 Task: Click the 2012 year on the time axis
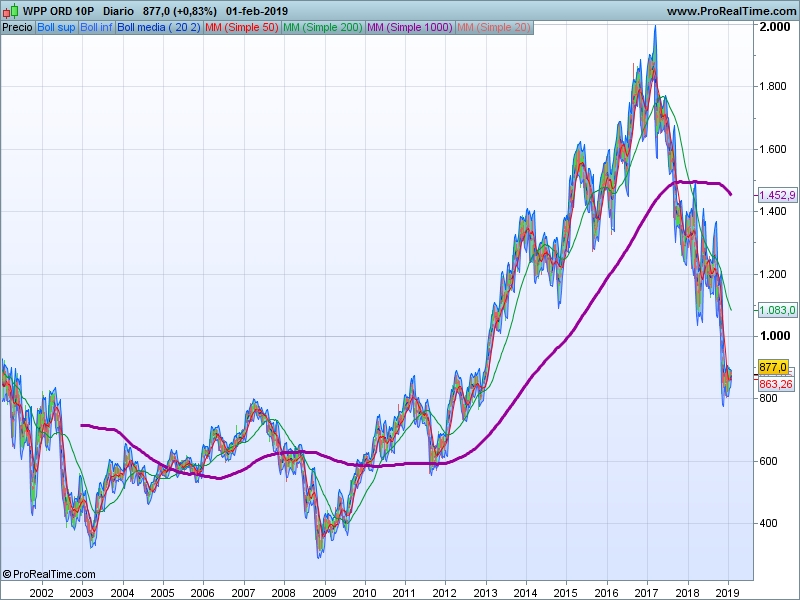(x=444, y=593)
